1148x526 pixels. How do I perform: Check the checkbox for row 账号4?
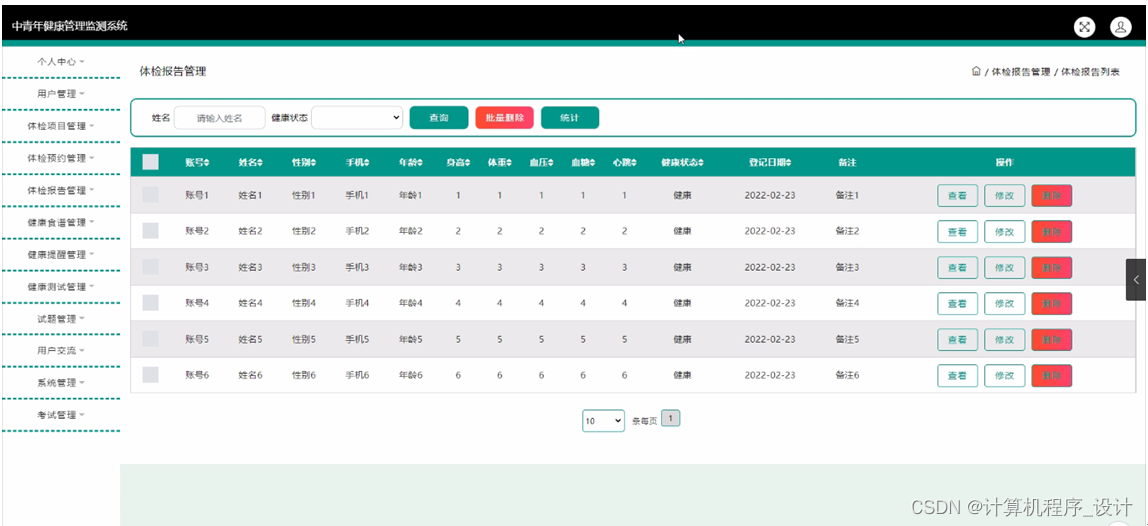150,303
